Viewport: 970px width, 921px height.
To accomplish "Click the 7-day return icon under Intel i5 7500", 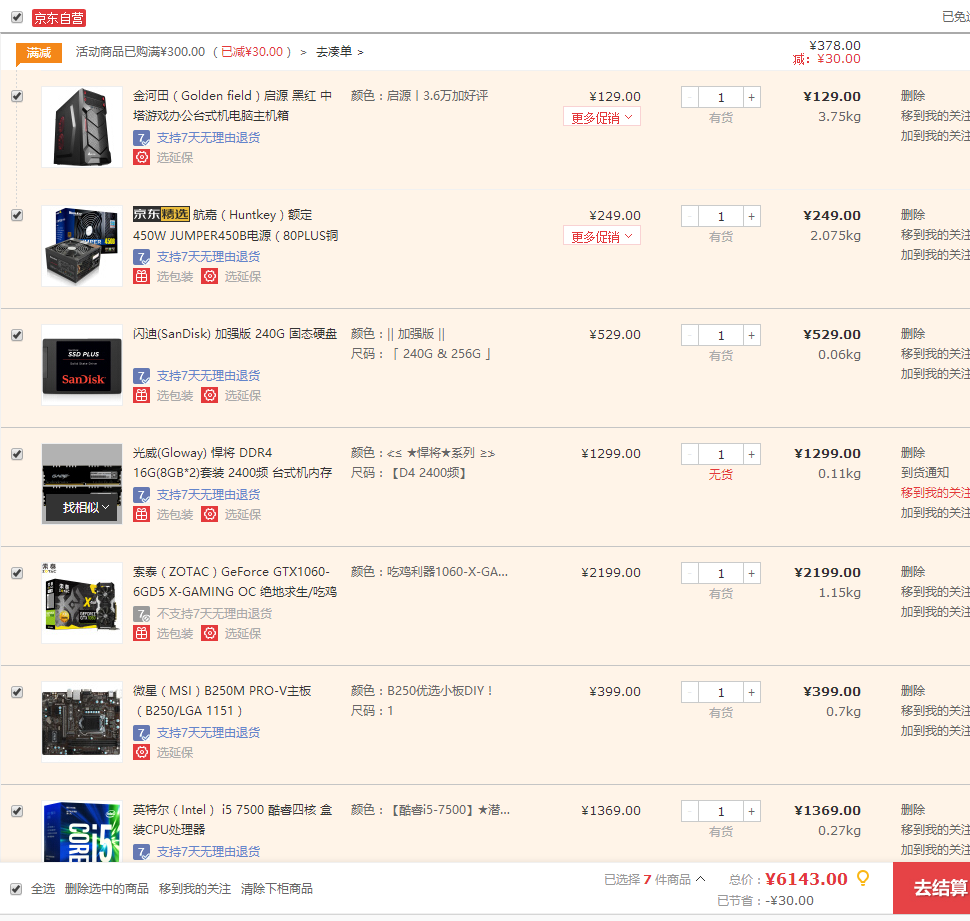I will [142, 852].
